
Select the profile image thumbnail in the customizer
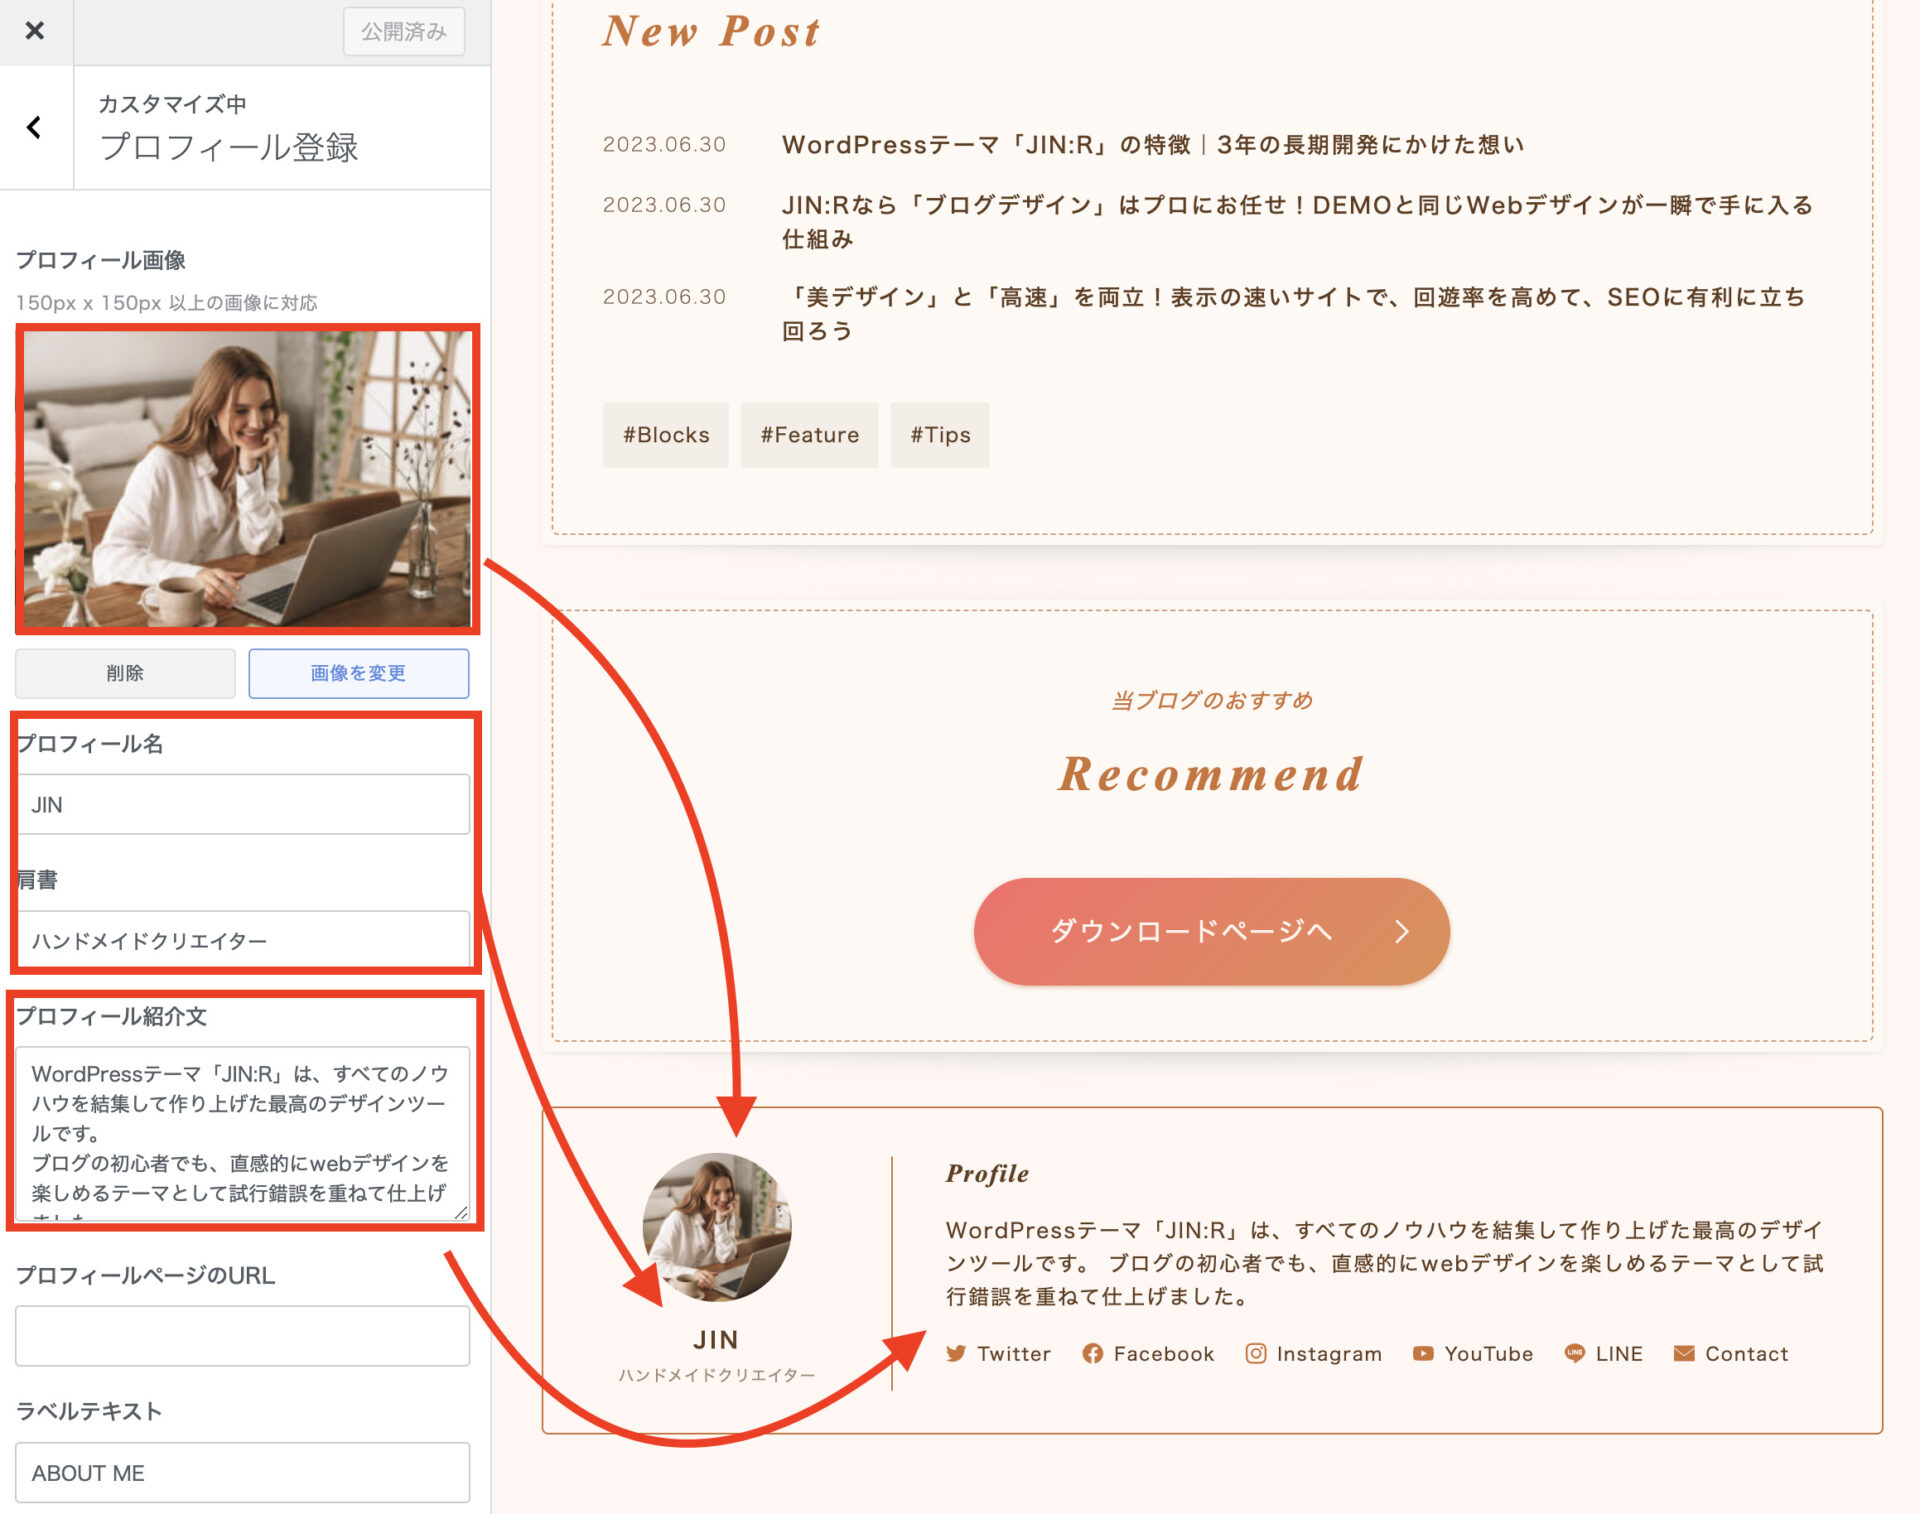tap(247, 479)
